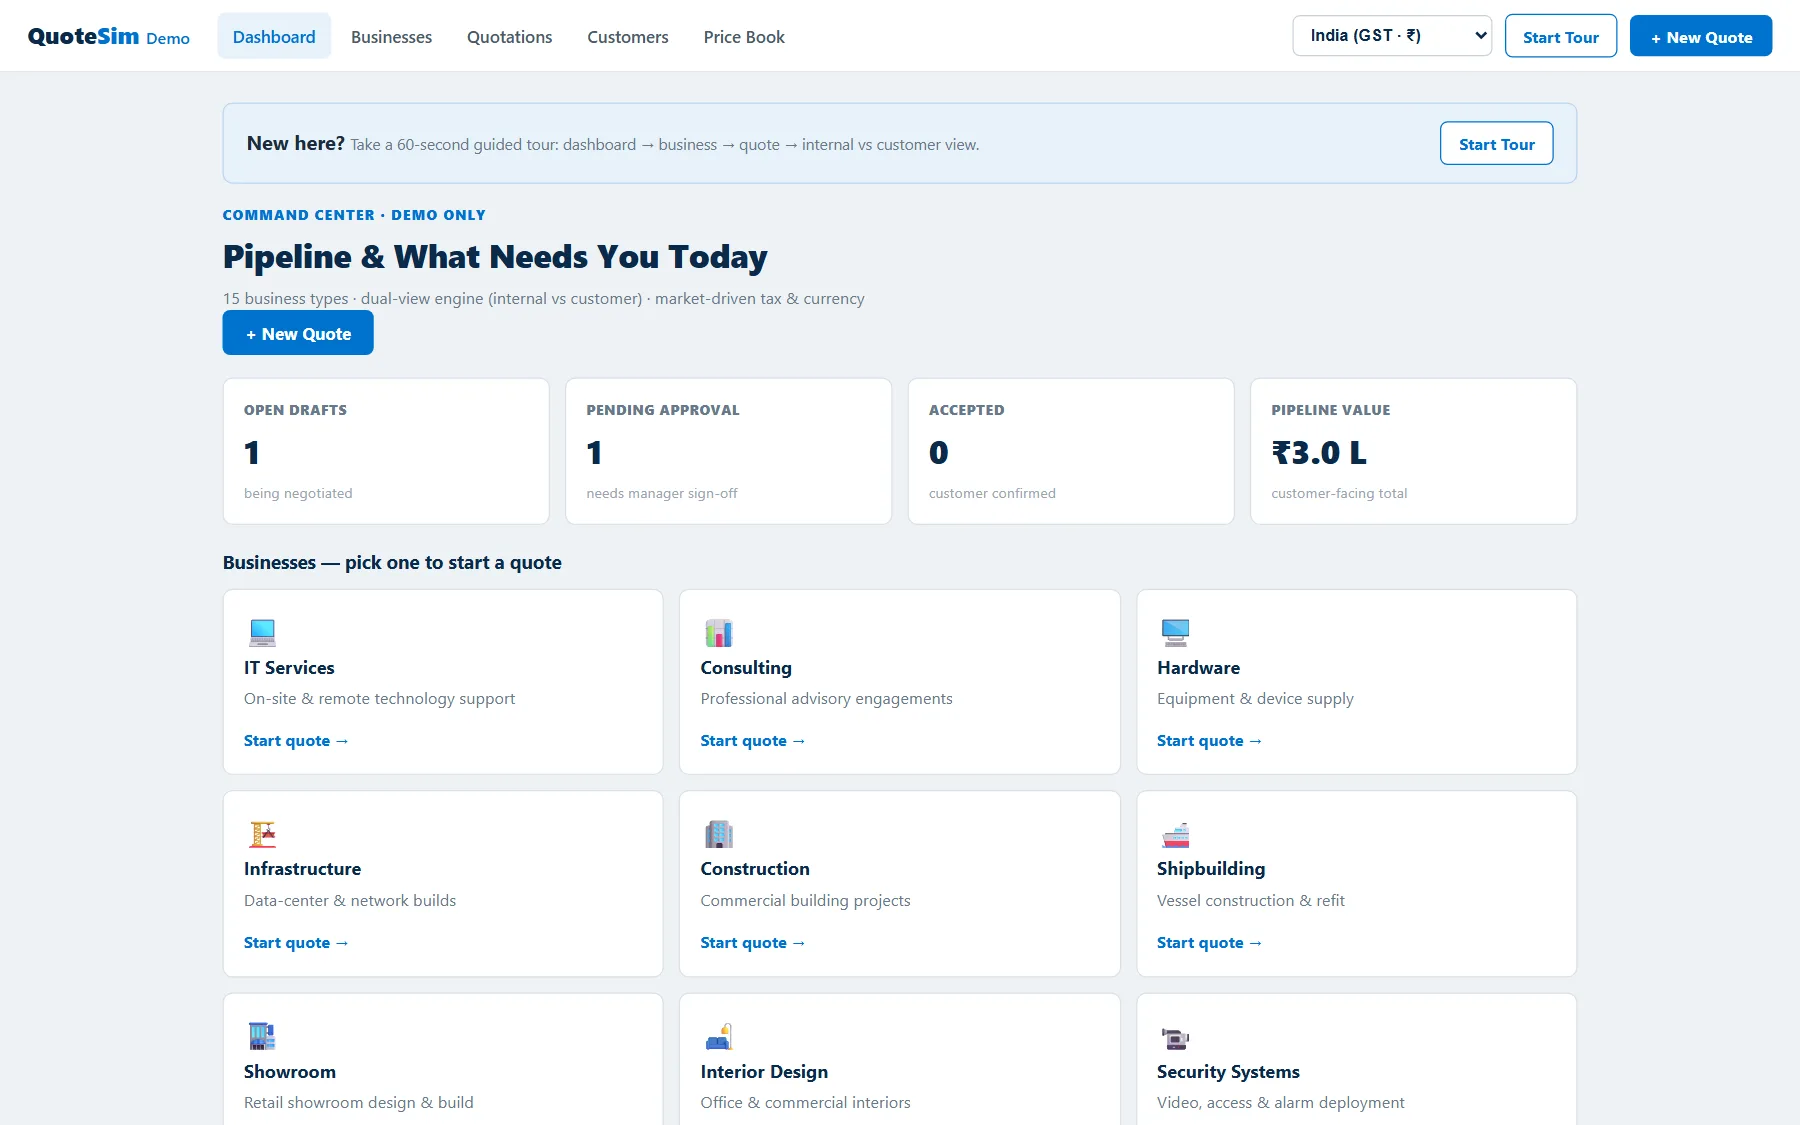Click the Interior Design sofa icon
Viewport: 1800px width, 1125px height.
point(719,1036)
